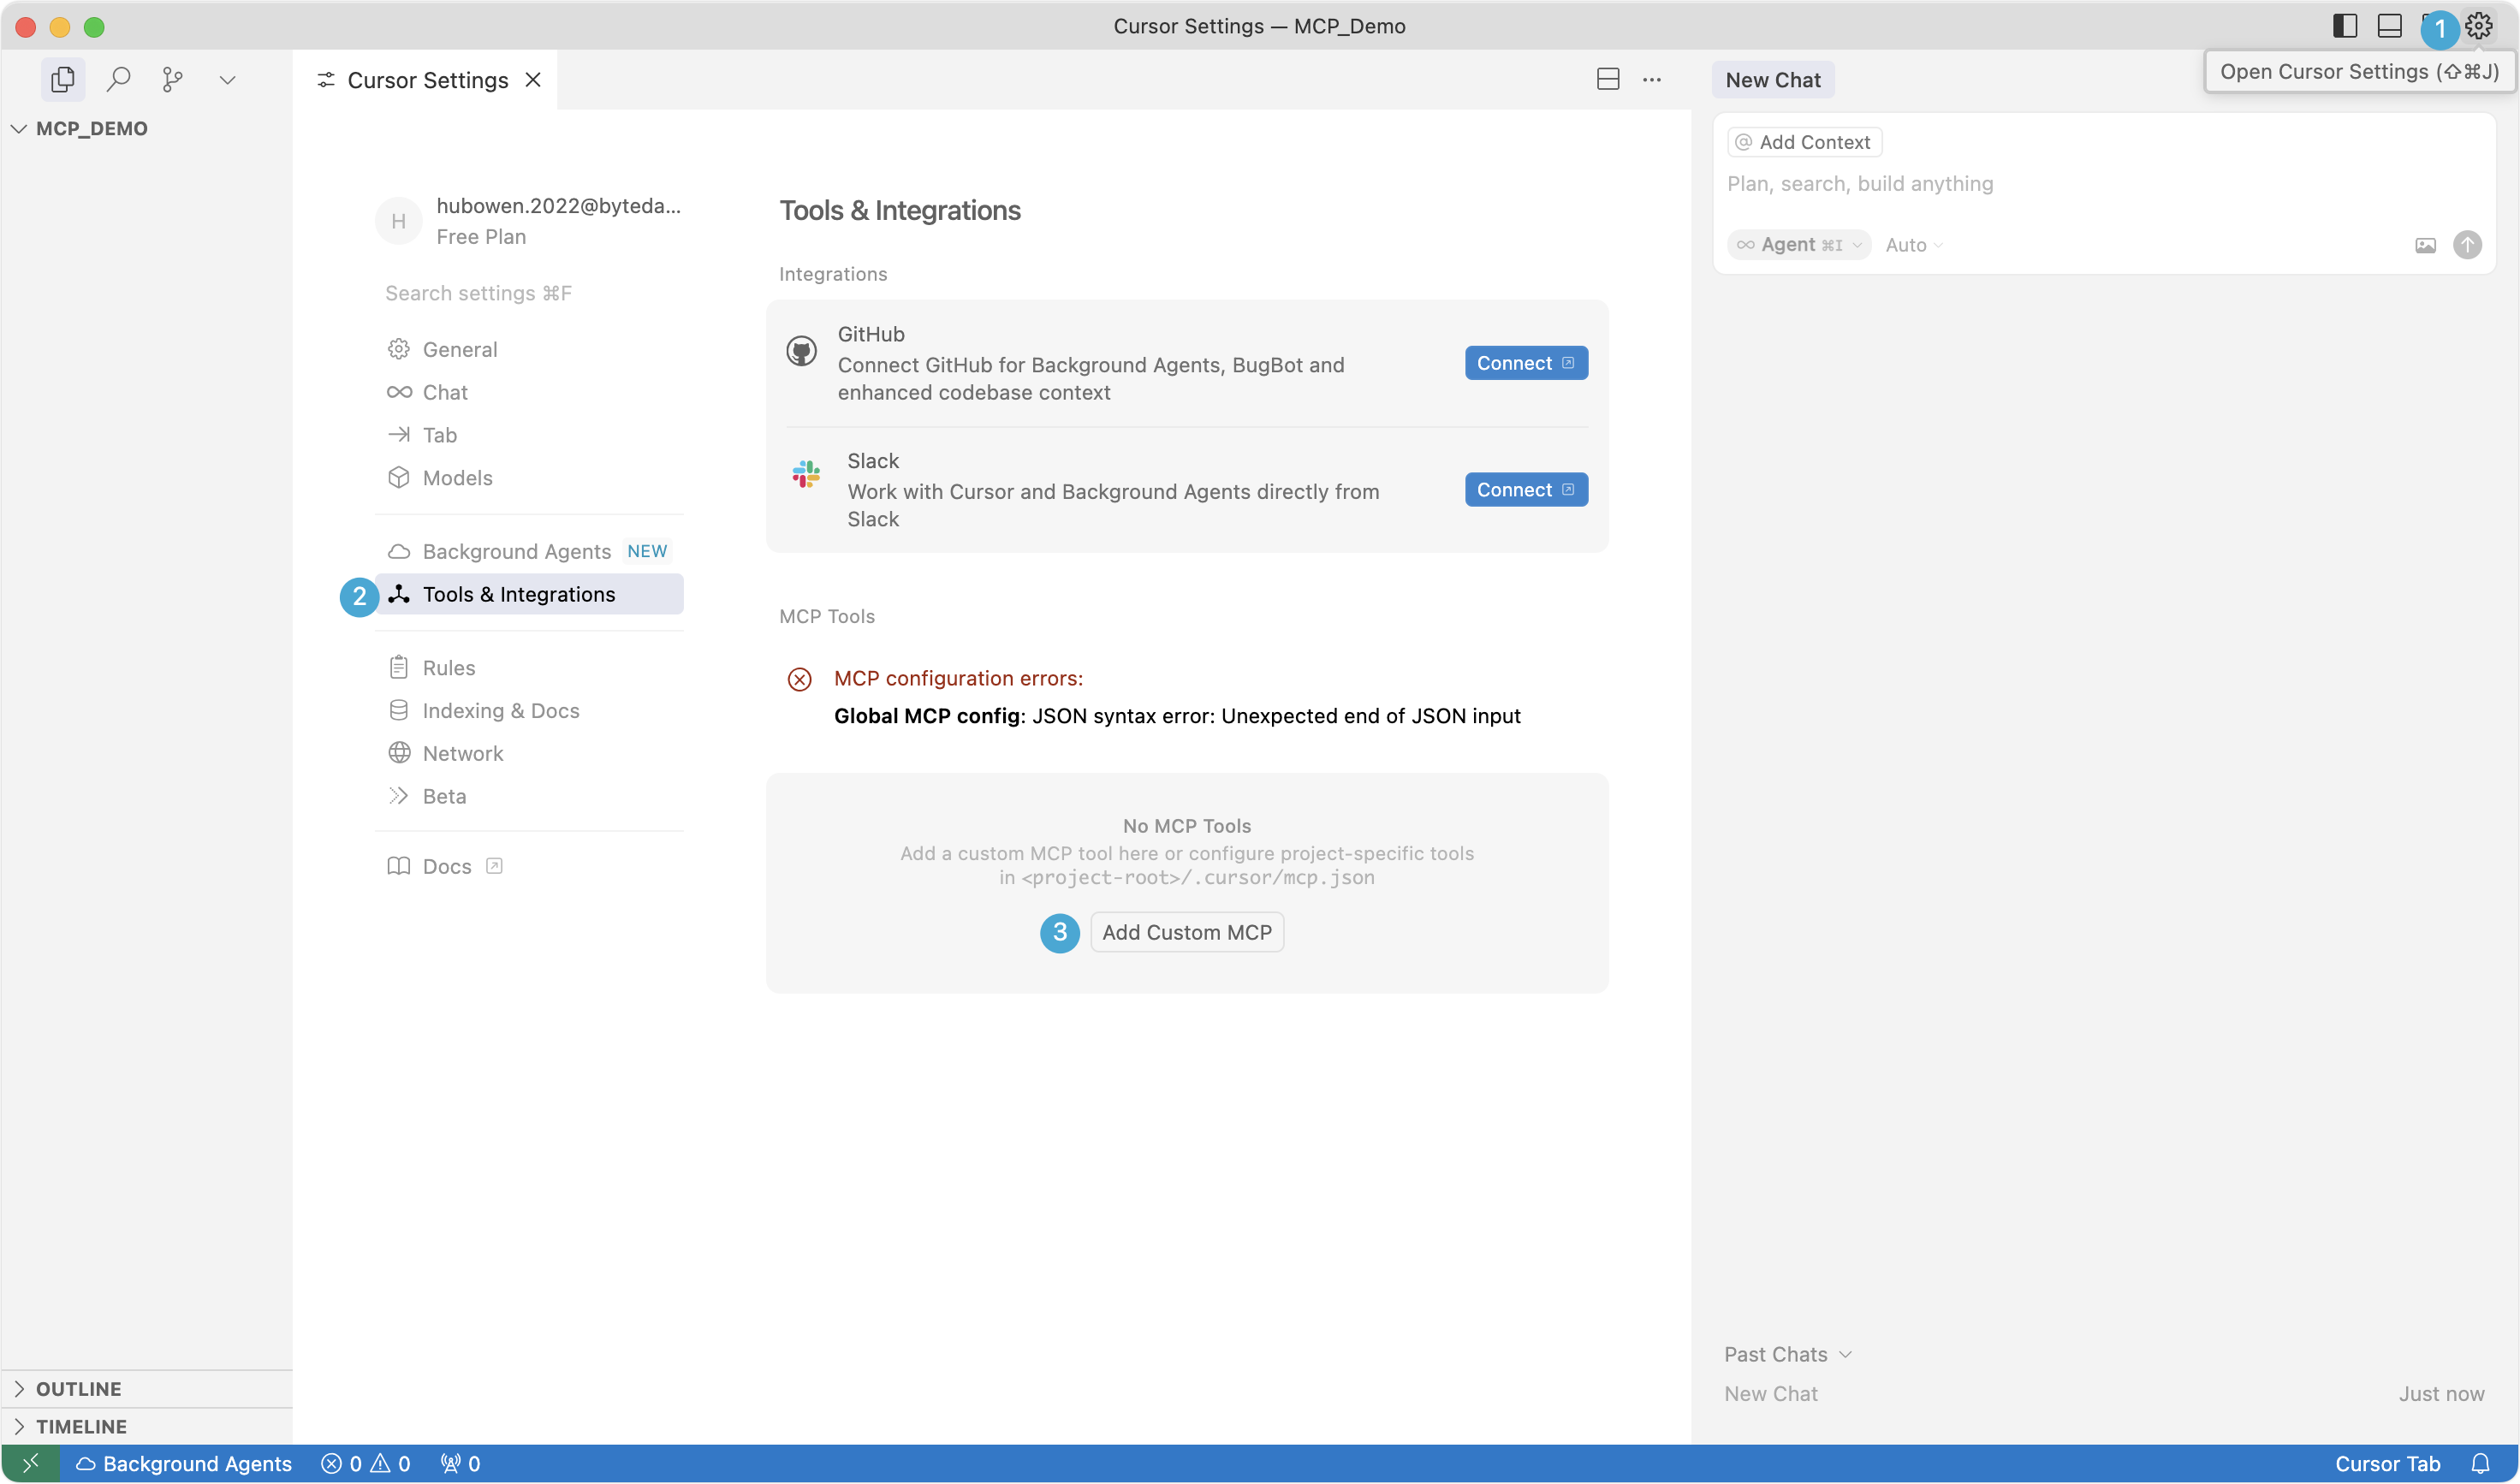This screenshot has height=1484, width=2520.
Task: Open the Auto model dropdown
Action: click(1913, 245)
